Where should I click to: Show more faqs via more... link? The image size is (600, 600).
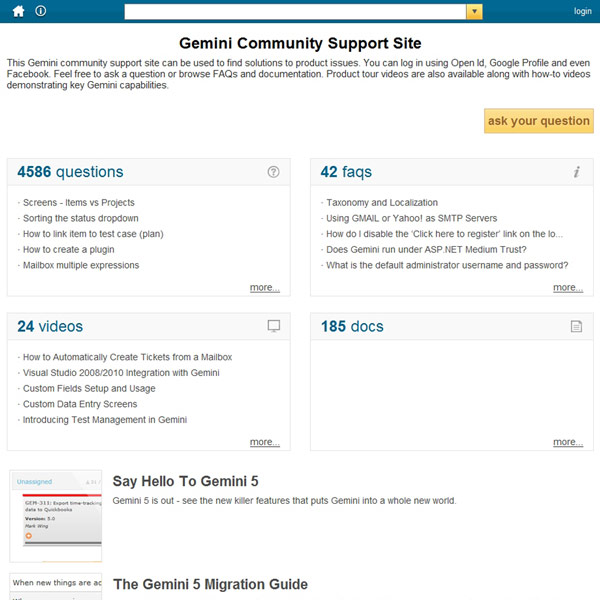(568, 287)
